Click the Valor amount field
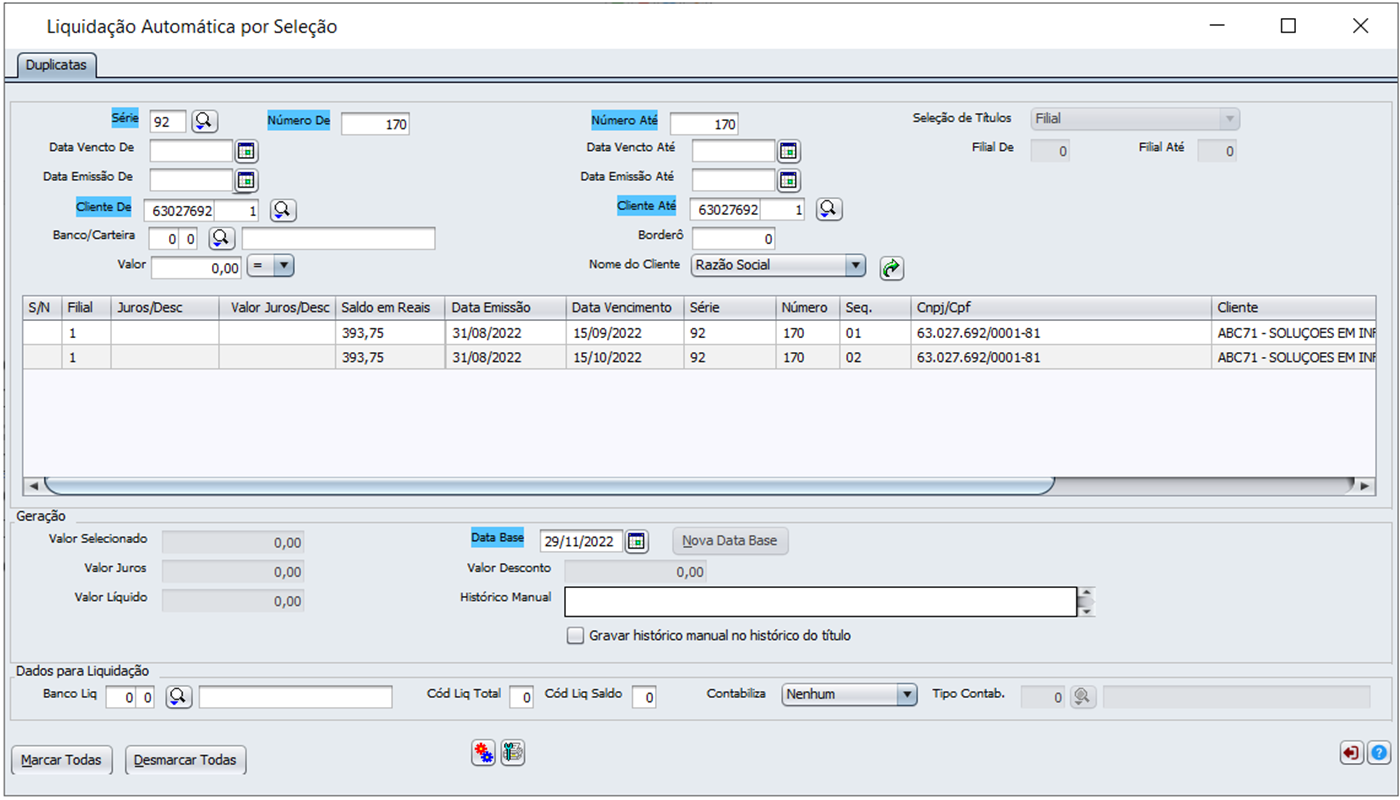This screenshot has width=1400, height=800. (196, 267)
